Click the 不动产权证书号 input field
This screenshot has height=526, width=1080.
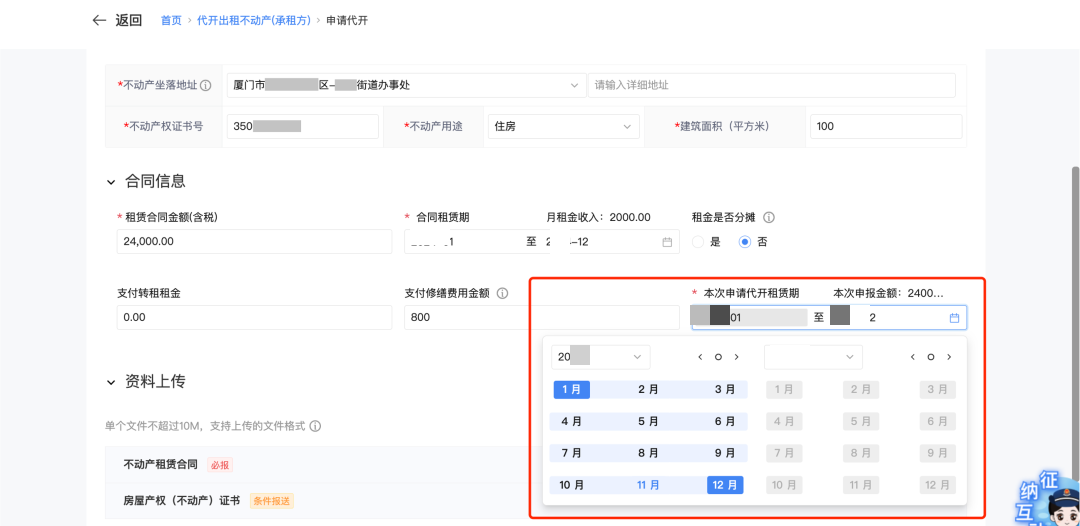pyautogui.click(x=302, y=127)
